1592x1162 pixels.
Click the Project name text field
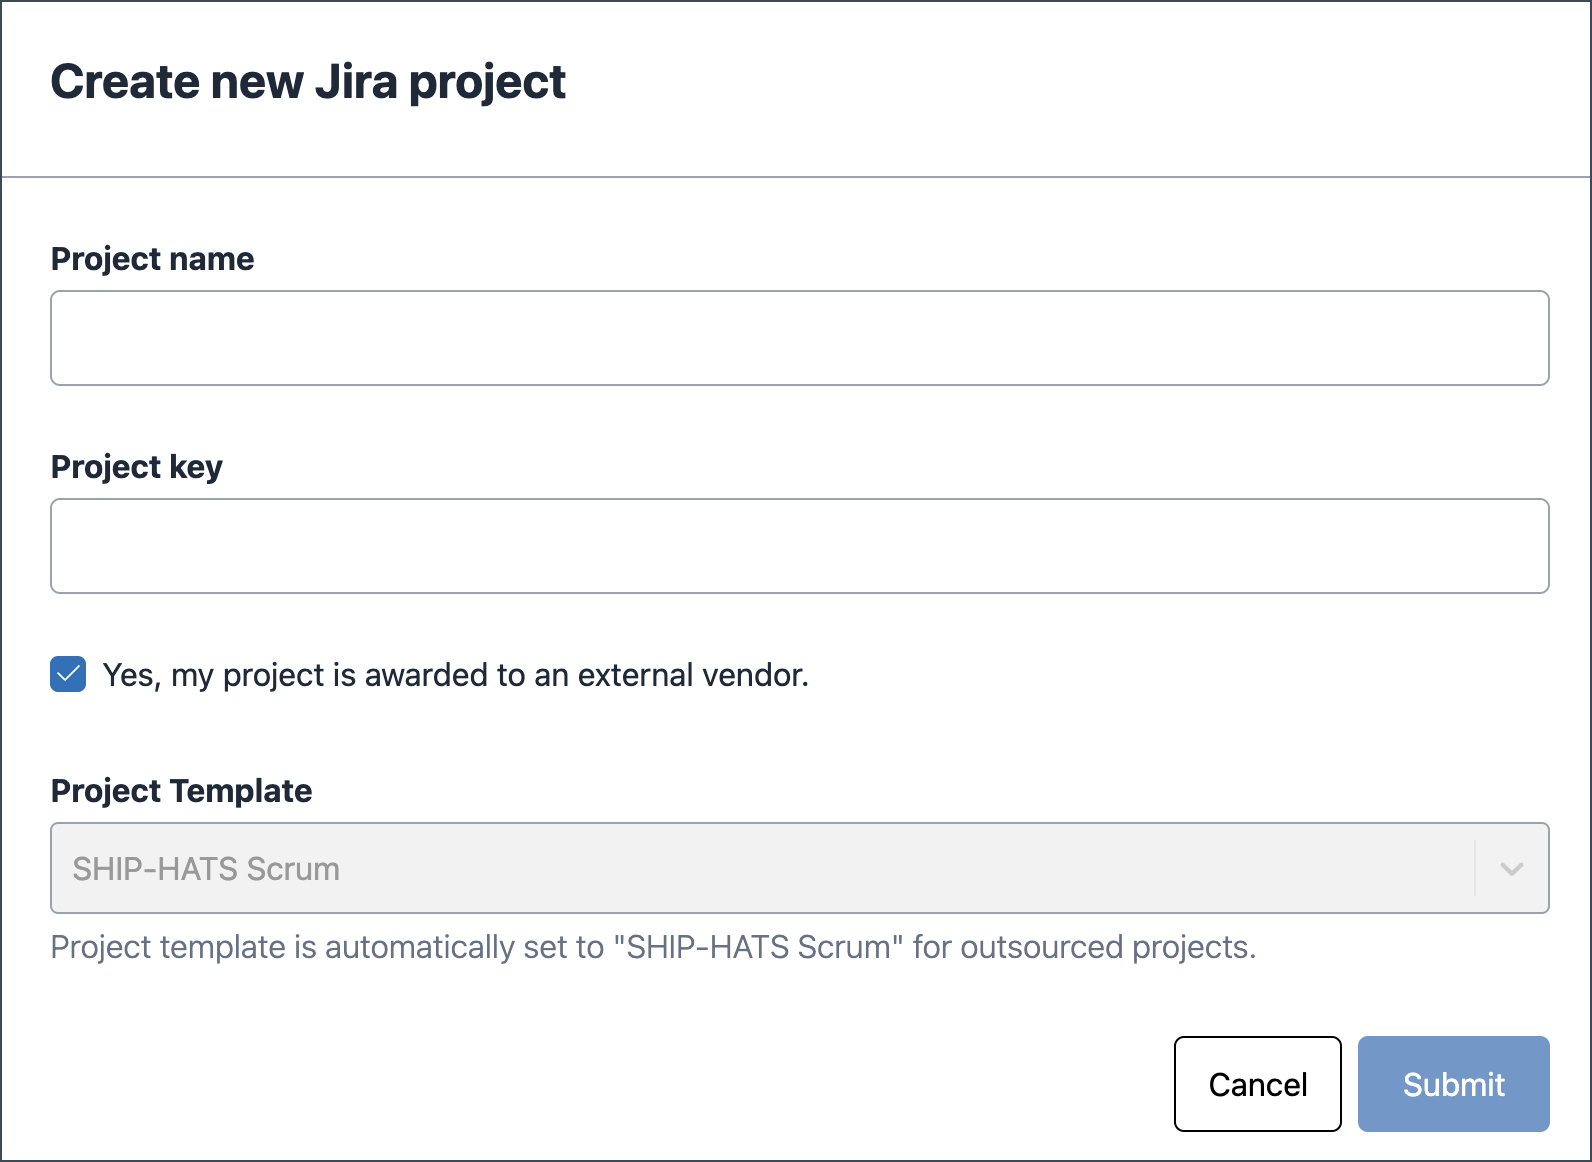[800, 338]
